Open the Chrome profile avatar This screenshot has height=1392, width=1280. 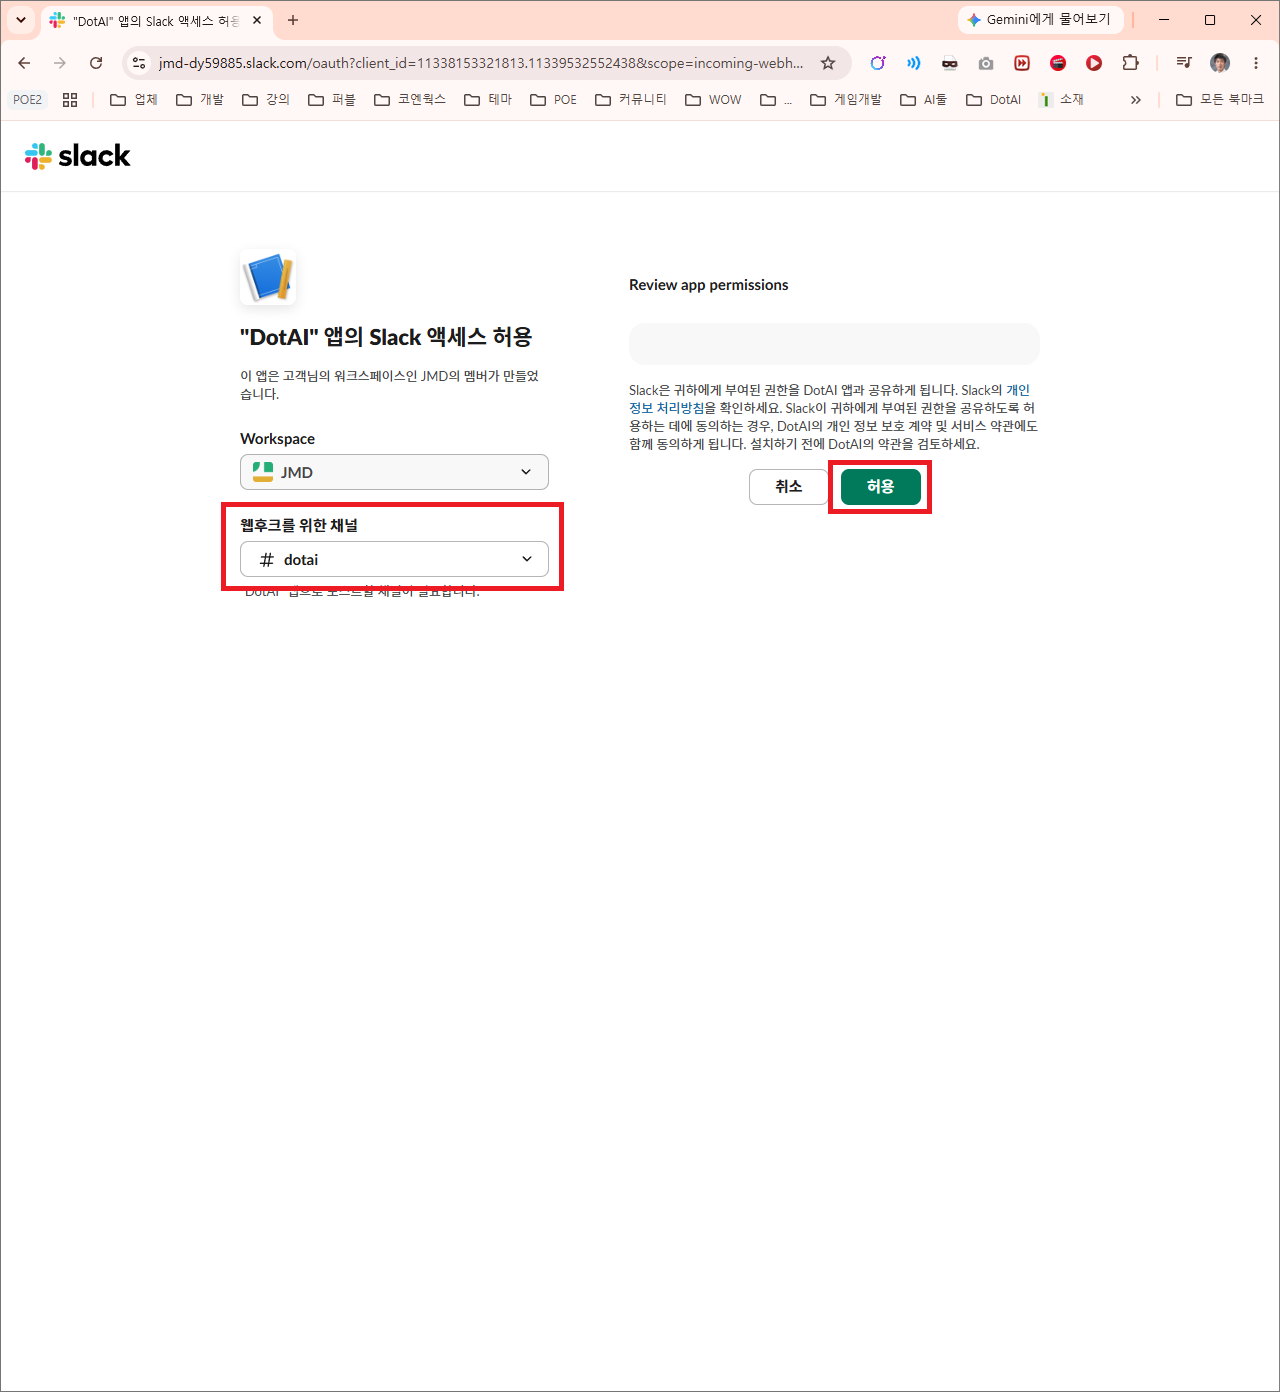[1220, 63]
